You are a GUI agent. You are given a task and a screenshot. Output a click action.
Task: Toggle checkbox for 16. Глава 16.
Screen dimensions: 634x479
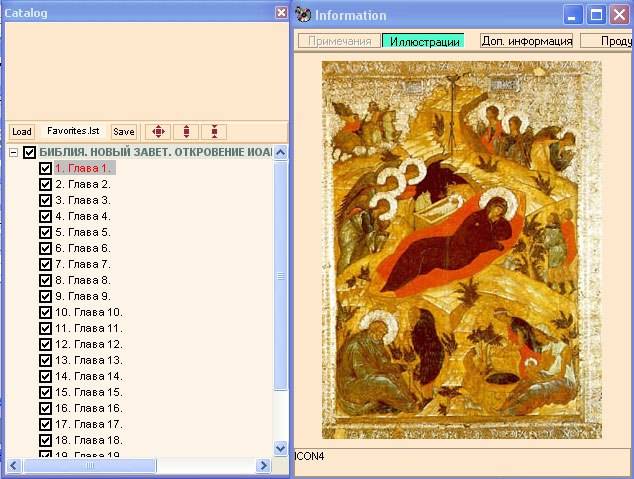point(45,408)
